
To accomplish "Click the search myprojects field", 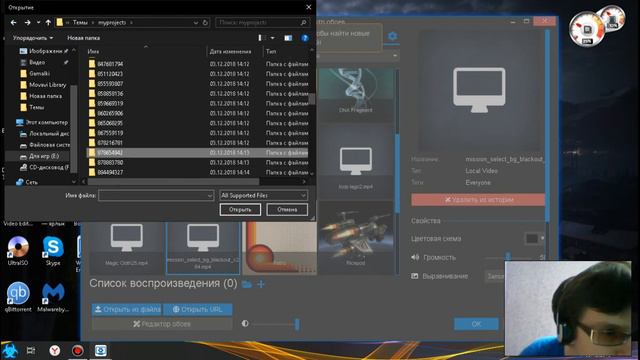I will [x=261, y=22].
